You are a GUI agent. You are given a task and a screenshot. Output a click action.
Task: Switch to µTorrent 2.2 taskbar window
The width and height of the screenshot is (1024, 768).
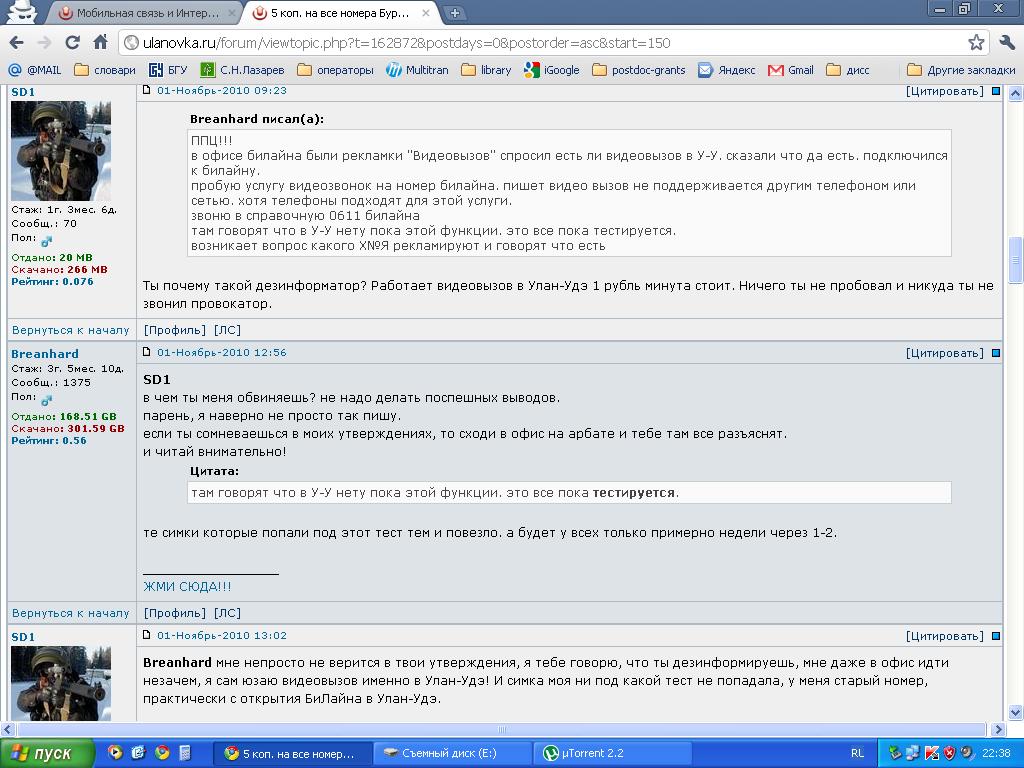tap(613, 753)
